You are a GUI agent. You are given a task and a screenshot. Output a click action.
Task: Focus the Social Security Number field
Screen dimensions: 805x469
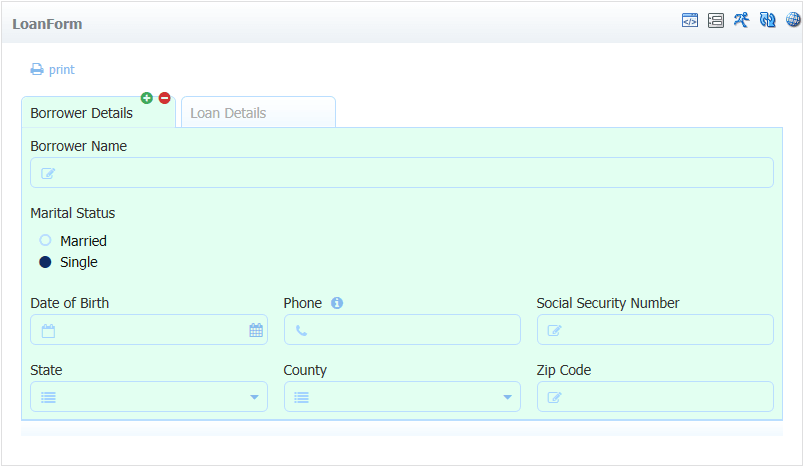pos(655,329)
